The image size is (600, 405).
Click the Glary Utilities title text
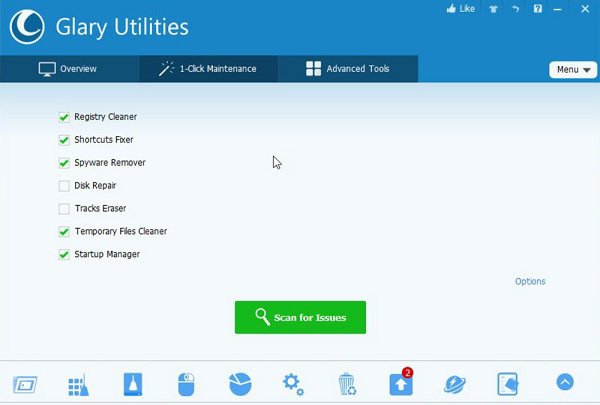122,27
